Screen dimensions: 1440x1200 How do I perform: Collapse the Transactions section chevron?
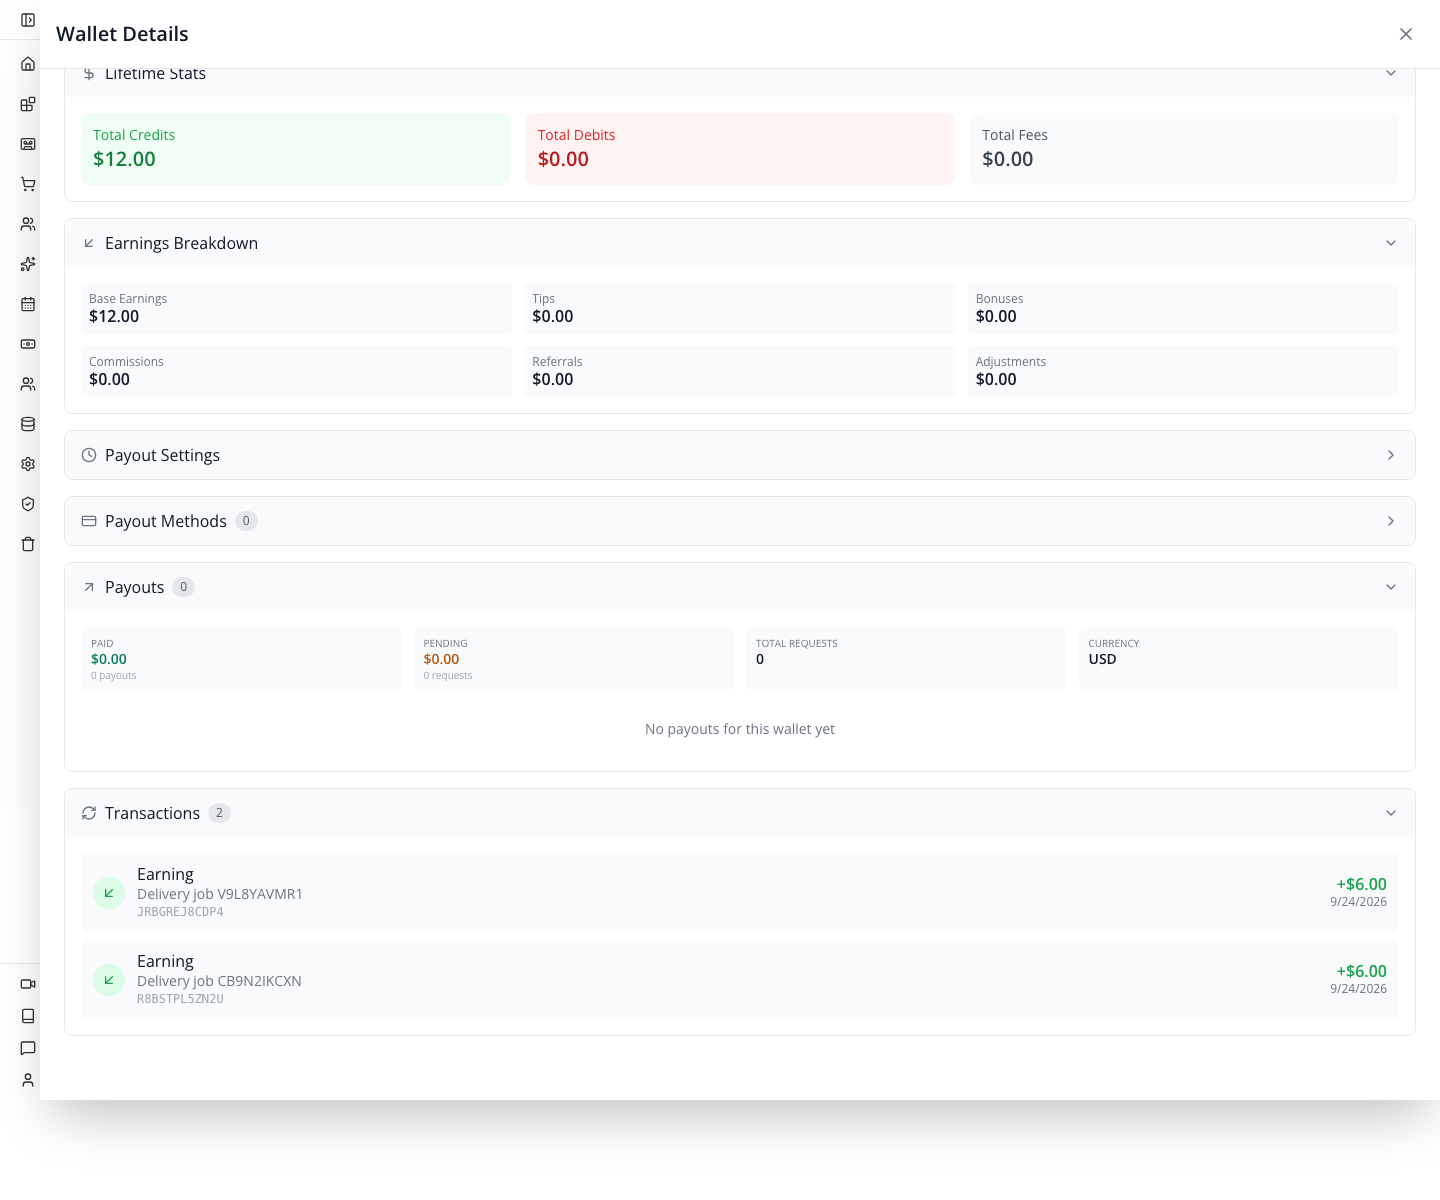tap(1391, 813)
